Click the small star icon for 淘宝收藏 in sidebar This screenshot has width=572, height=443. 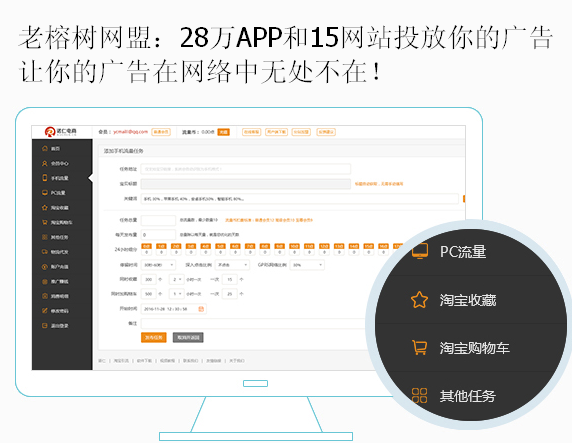coord(45,207)
